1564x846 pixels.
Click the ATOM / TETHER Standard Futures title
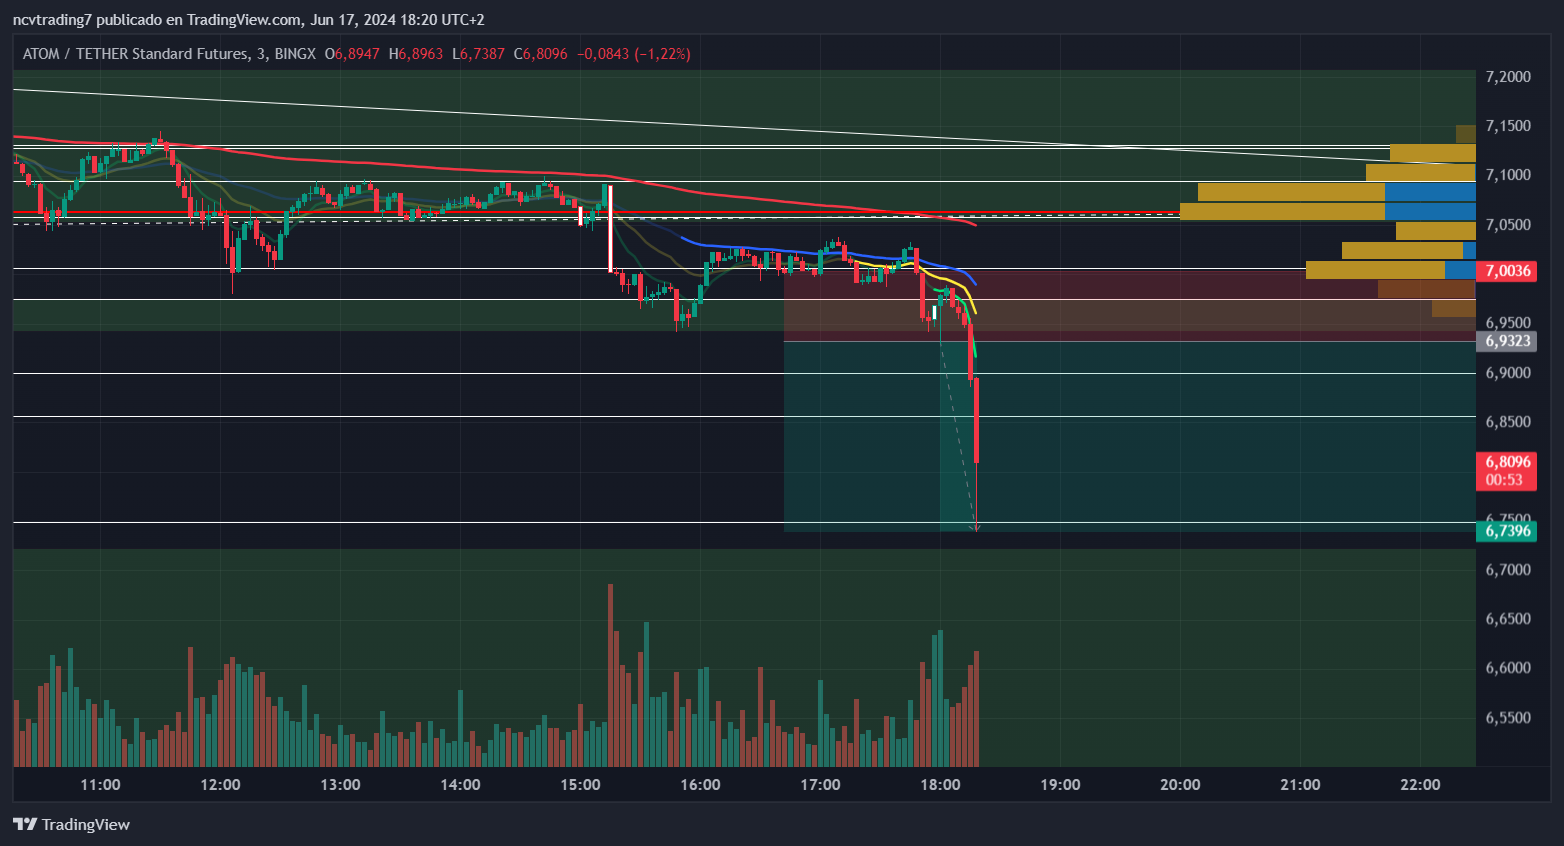point(135,54)
